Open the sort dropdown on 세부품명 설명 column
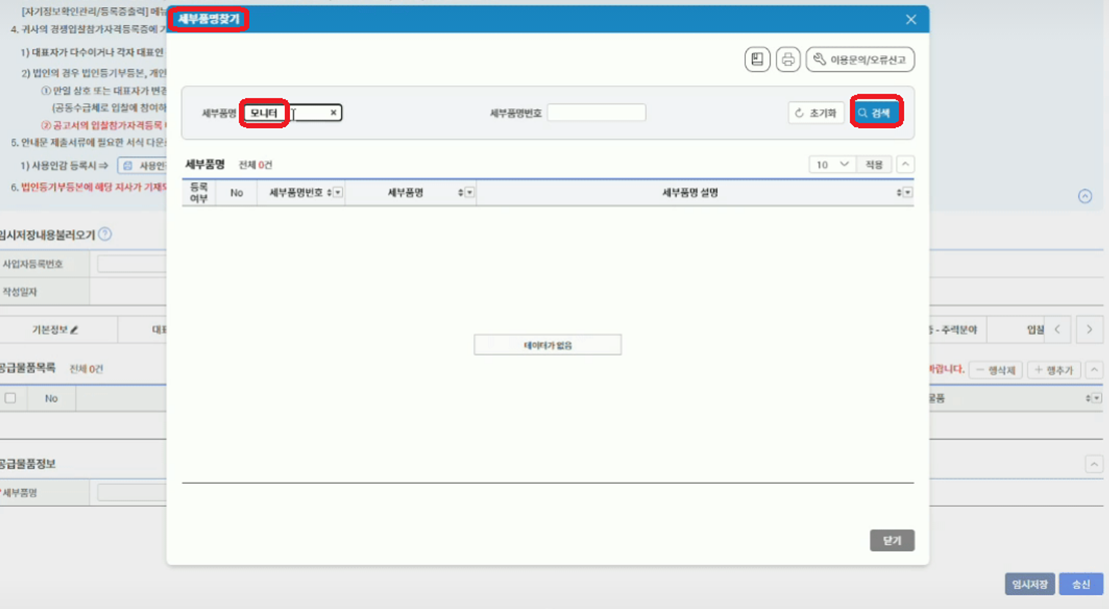This screenshot has width=1109, height=609. (906, 192)
